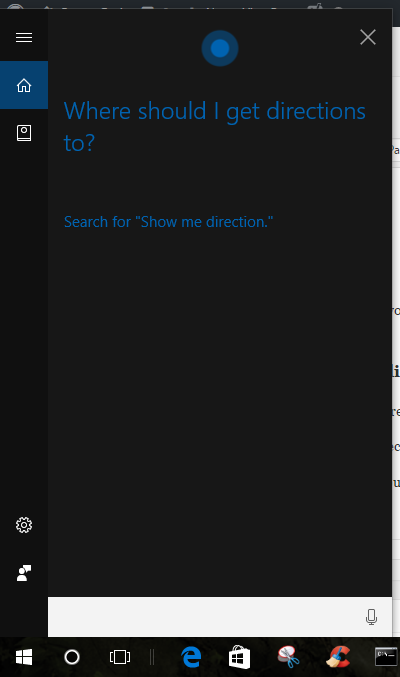This screenshot has width=400, height=677.
Task: Launch the Snipping Tool from taskbar
Action: 288,657
